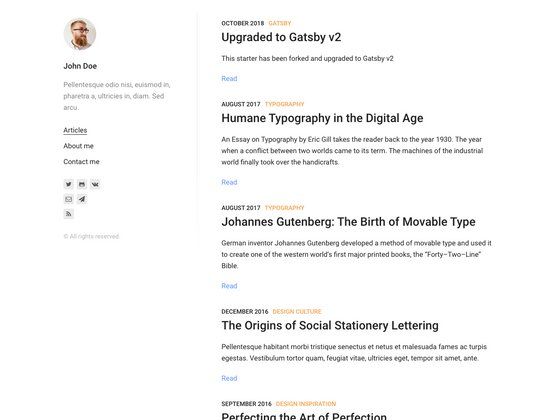
Task: Click the email envelope icon
Action: pyautogui.click(x=68, y=199)
